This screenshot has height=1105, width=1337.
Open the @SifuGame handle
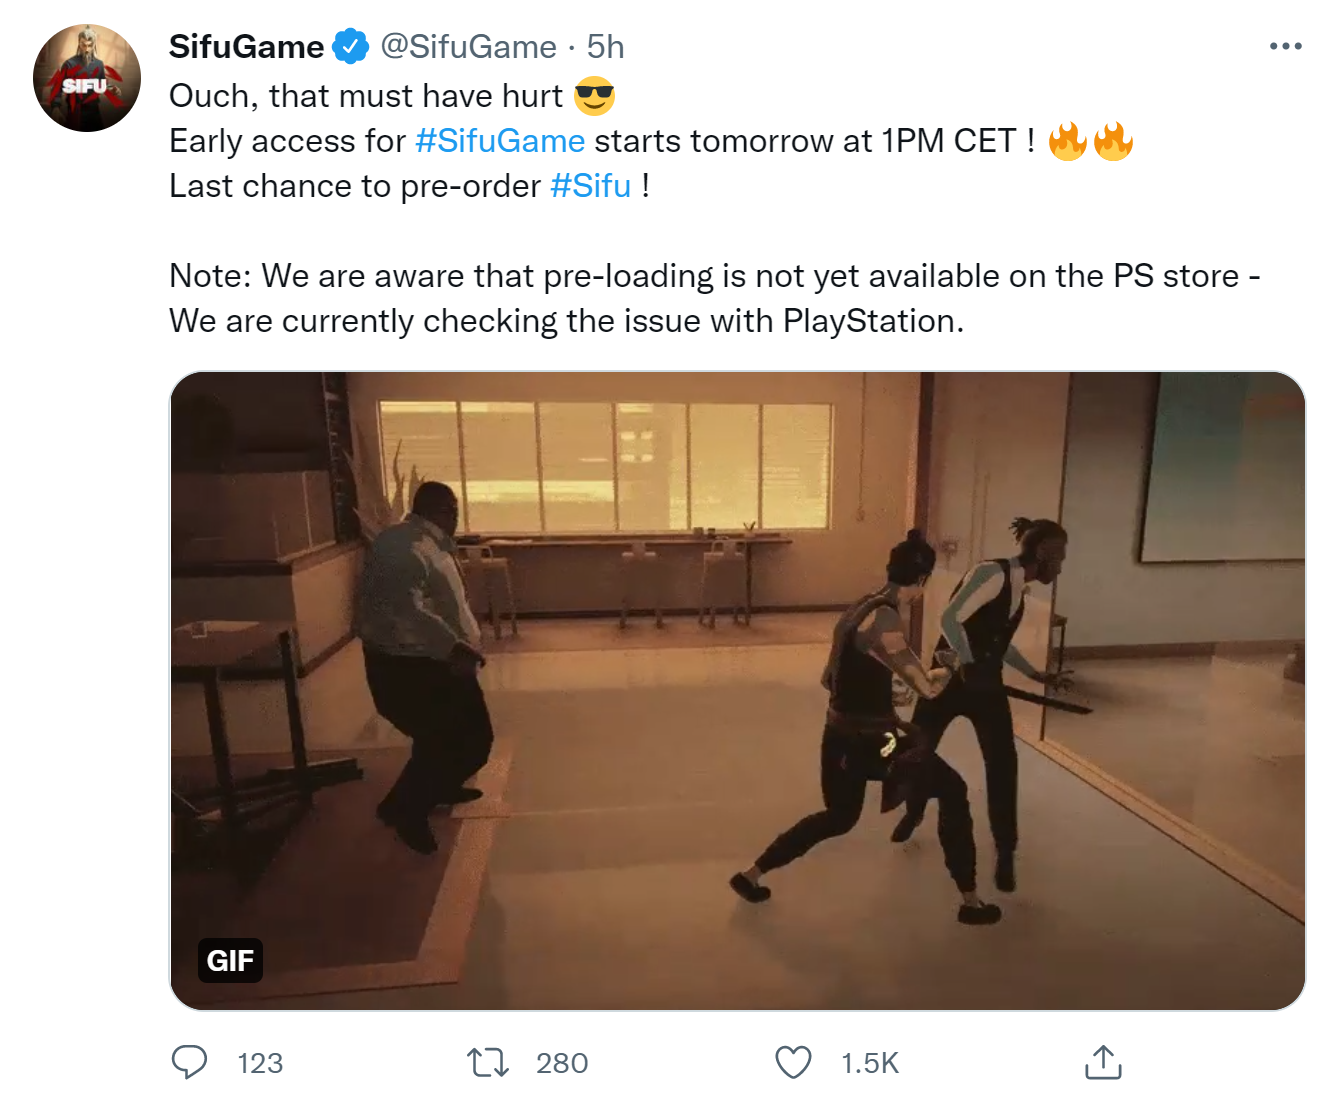468,46
